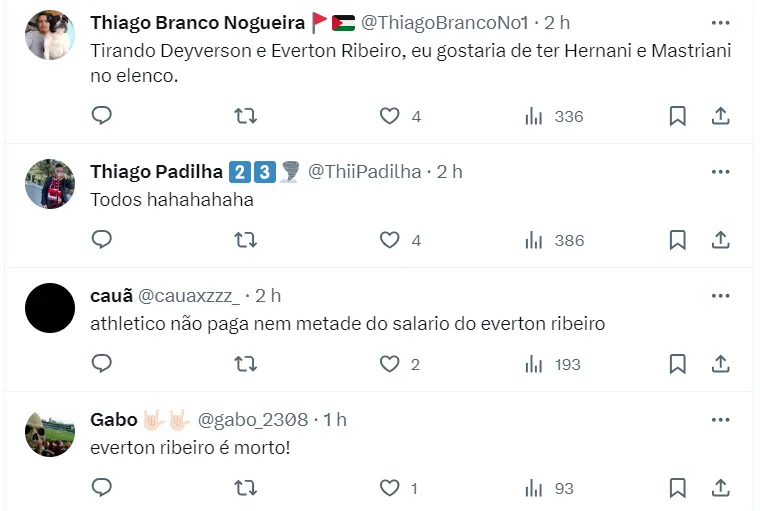Expand more options on Gabo's tweet
This screenshot has width=760, height=511.
pos(720,420)
